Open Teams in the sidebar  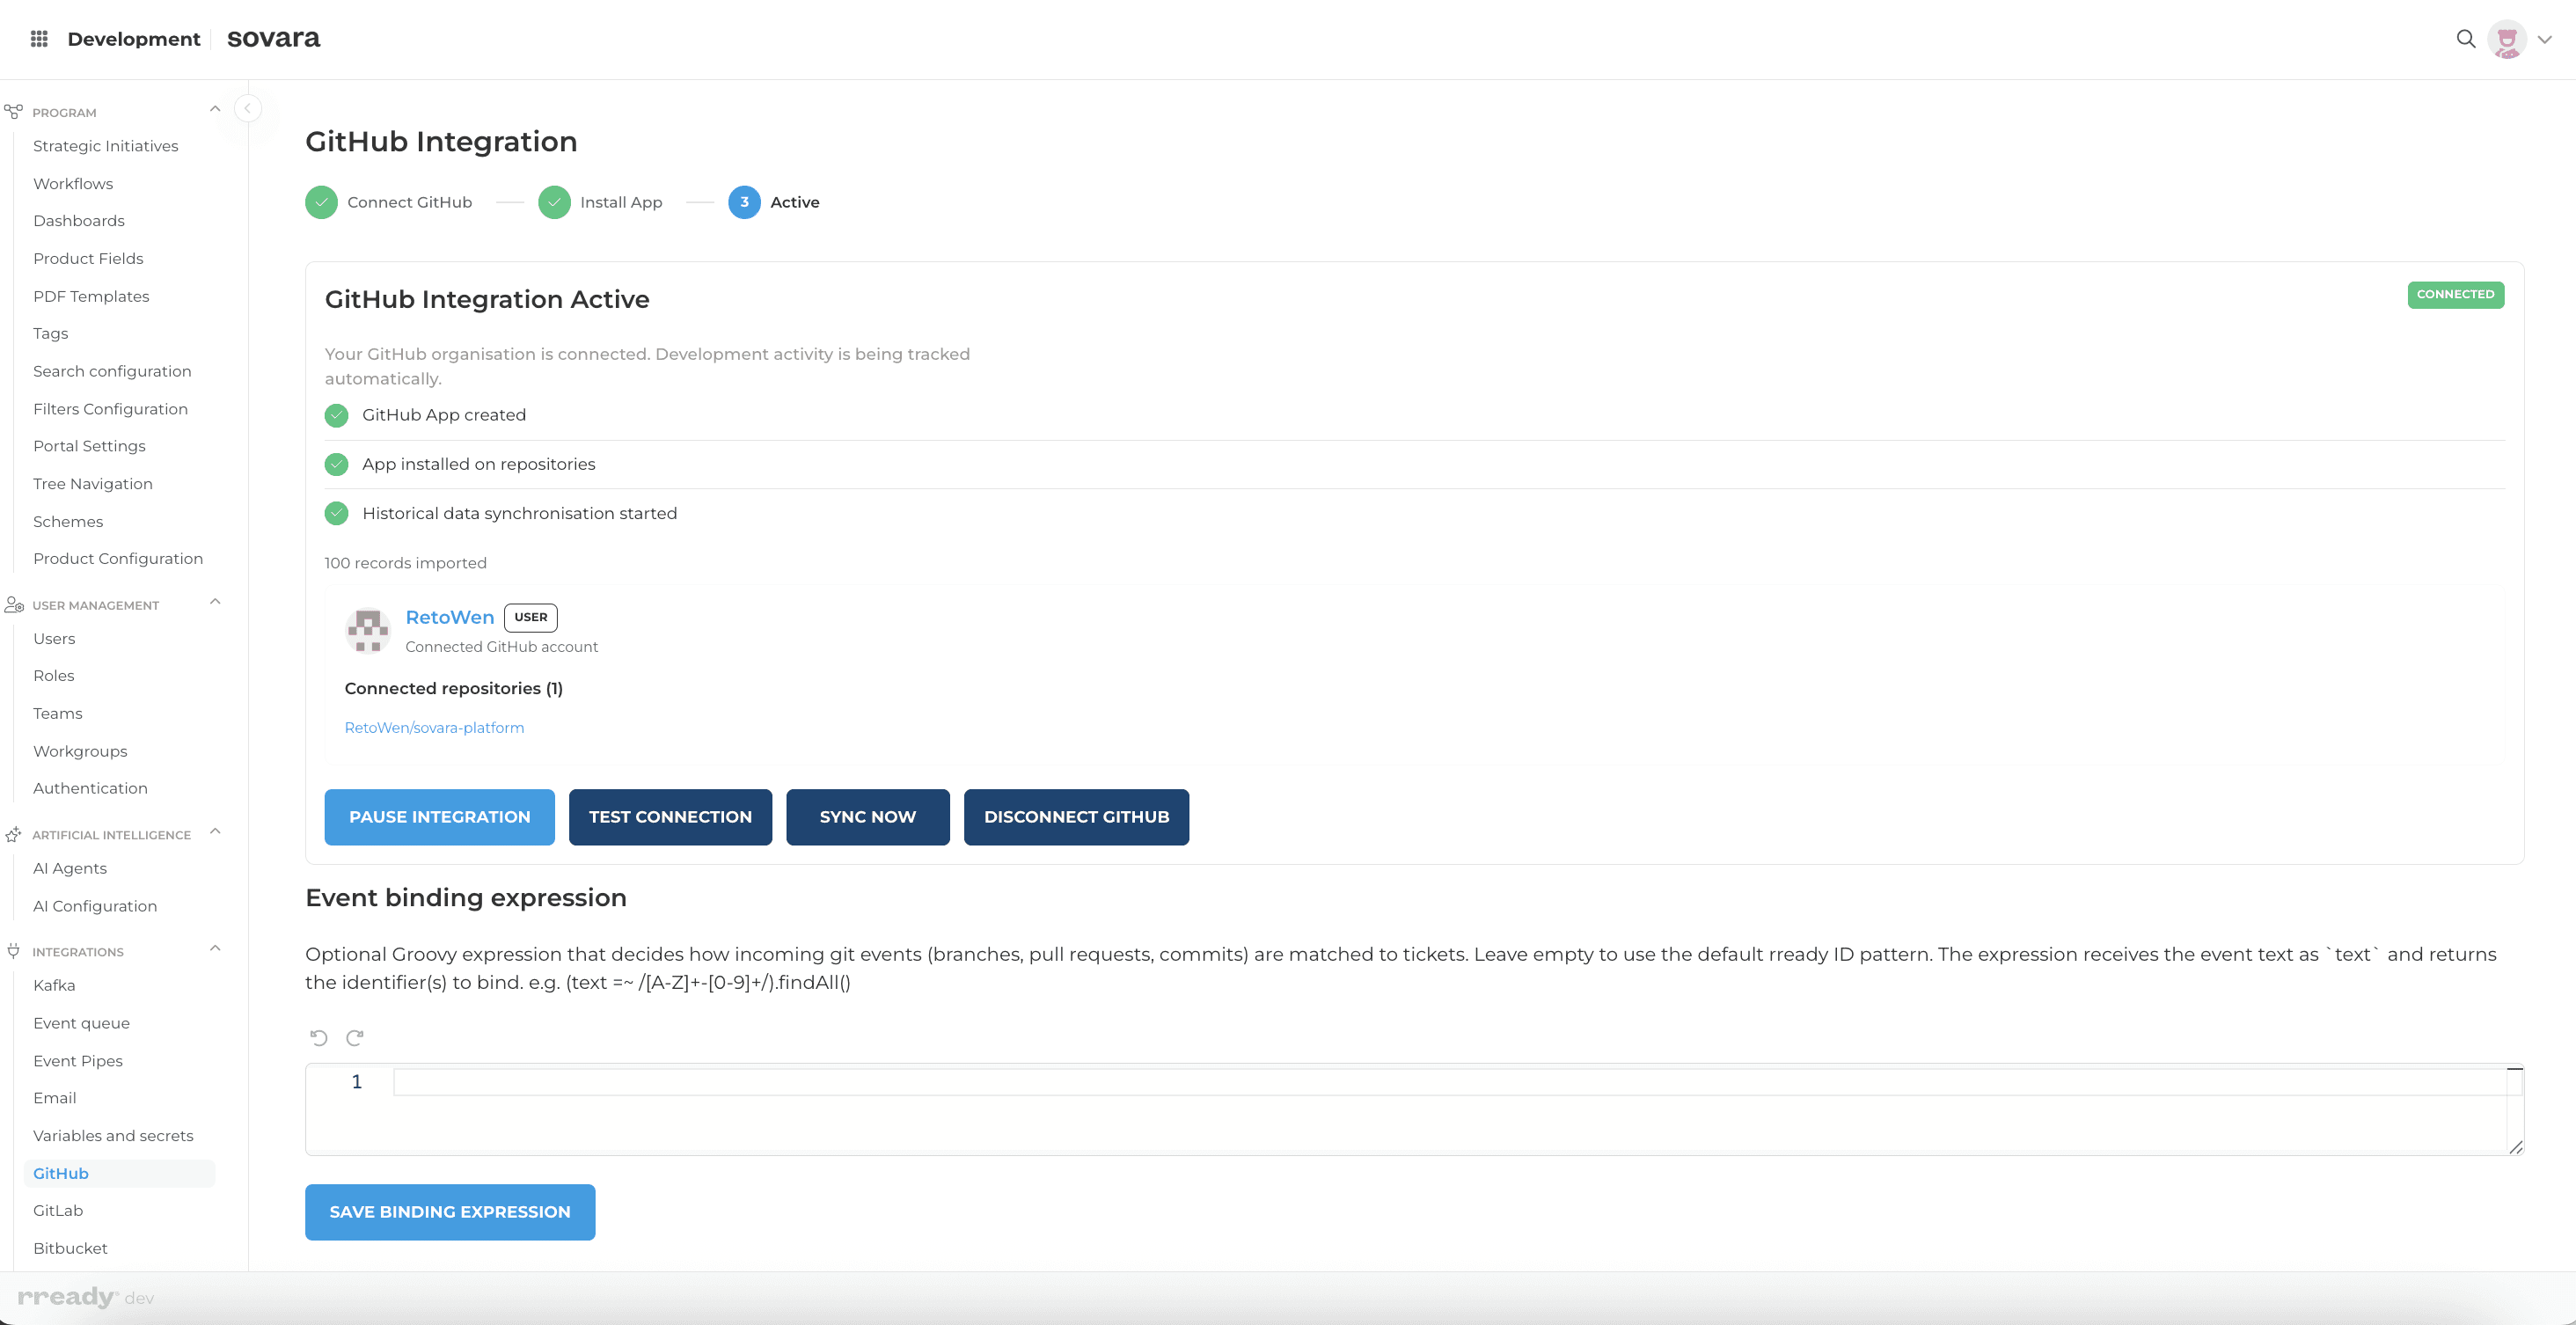click(58, 714)
